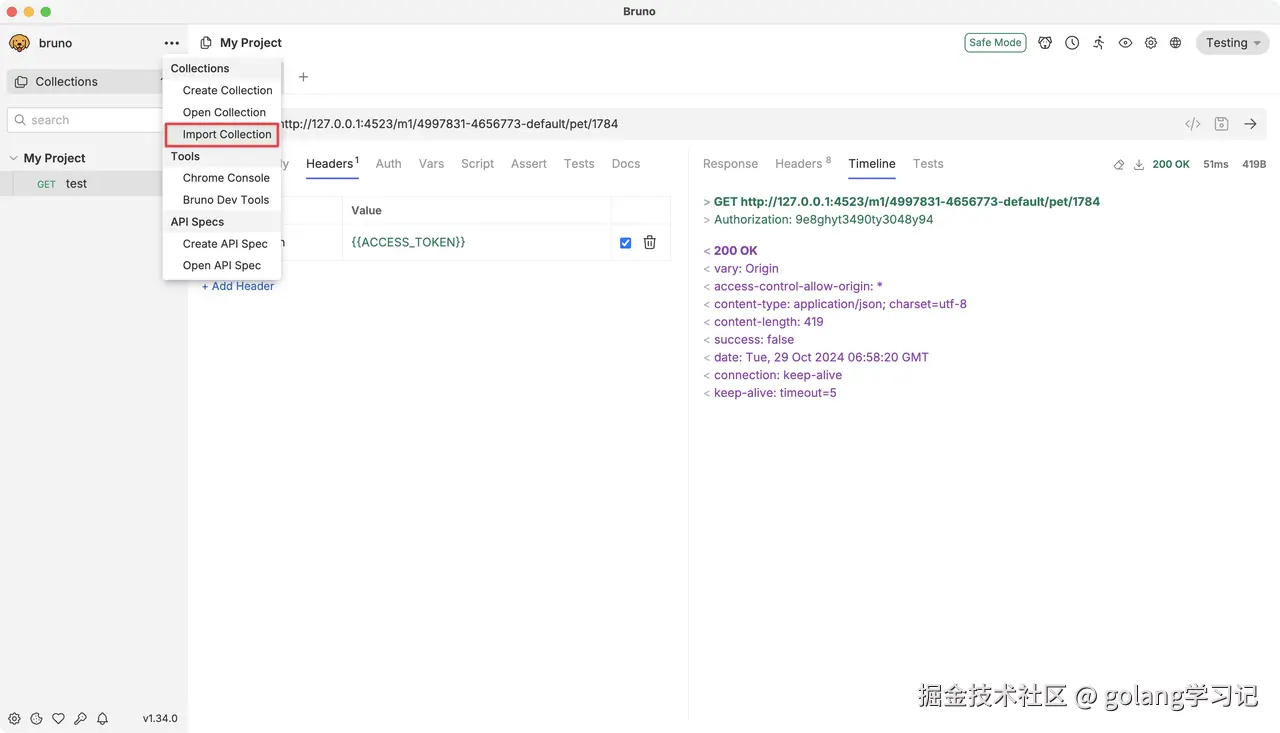The height and width of the screenshot is (733, 1280).
Task: Click the date line in timeline
Action: click(x=816, y=357)
